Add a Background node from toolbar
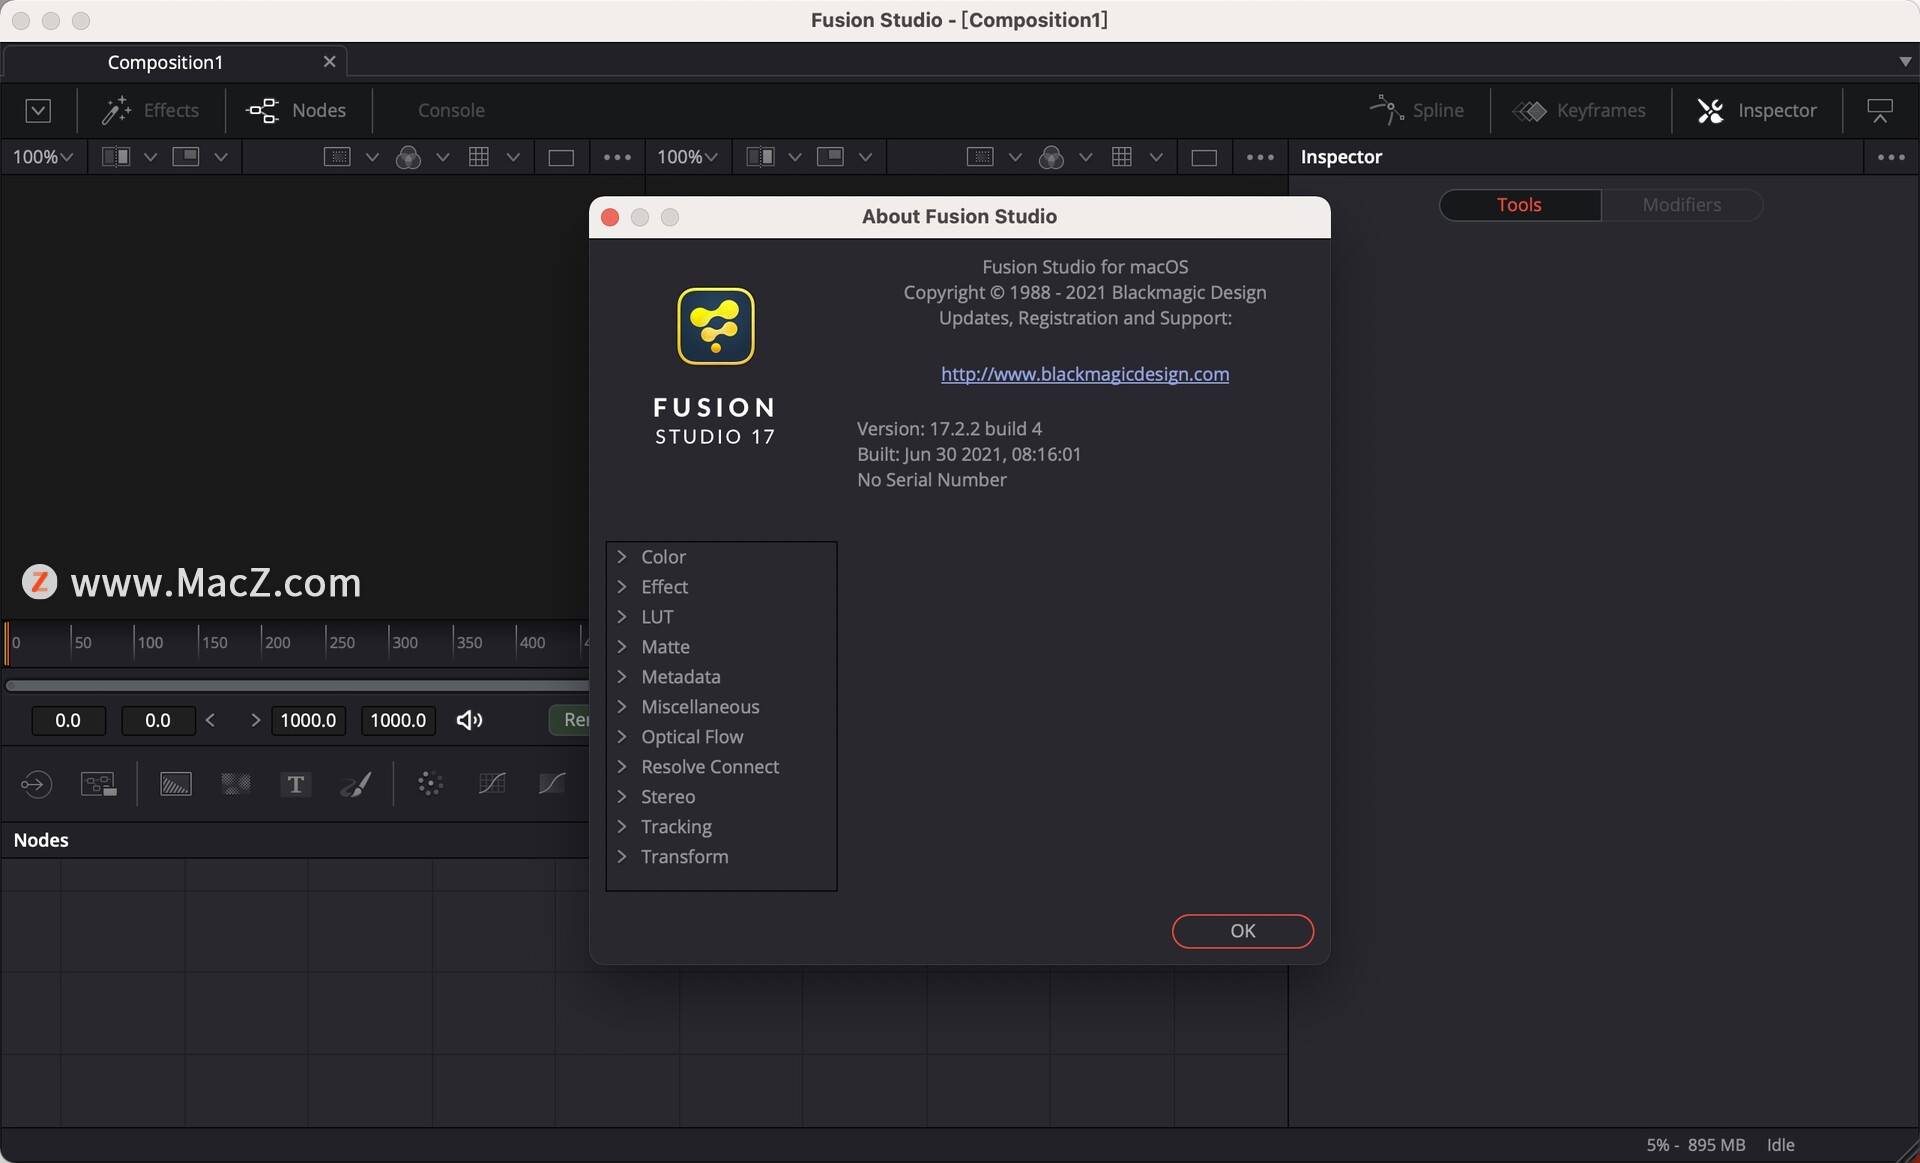This screenshot has width=1920, height=1163. pyautogui.click(x=176, y=784)
